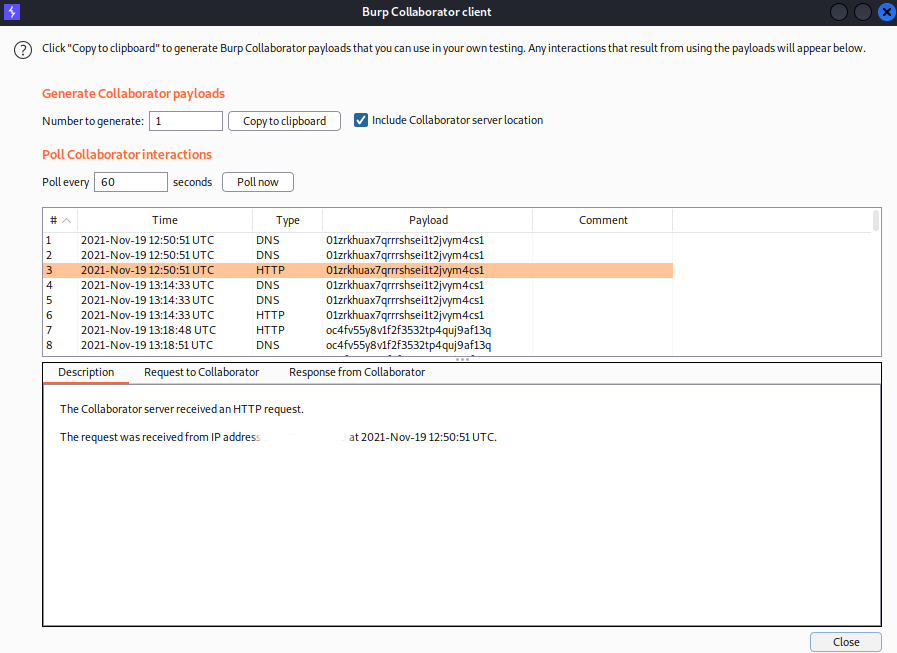
Task: Click the Poll now button
Action: tap(257, 181)
